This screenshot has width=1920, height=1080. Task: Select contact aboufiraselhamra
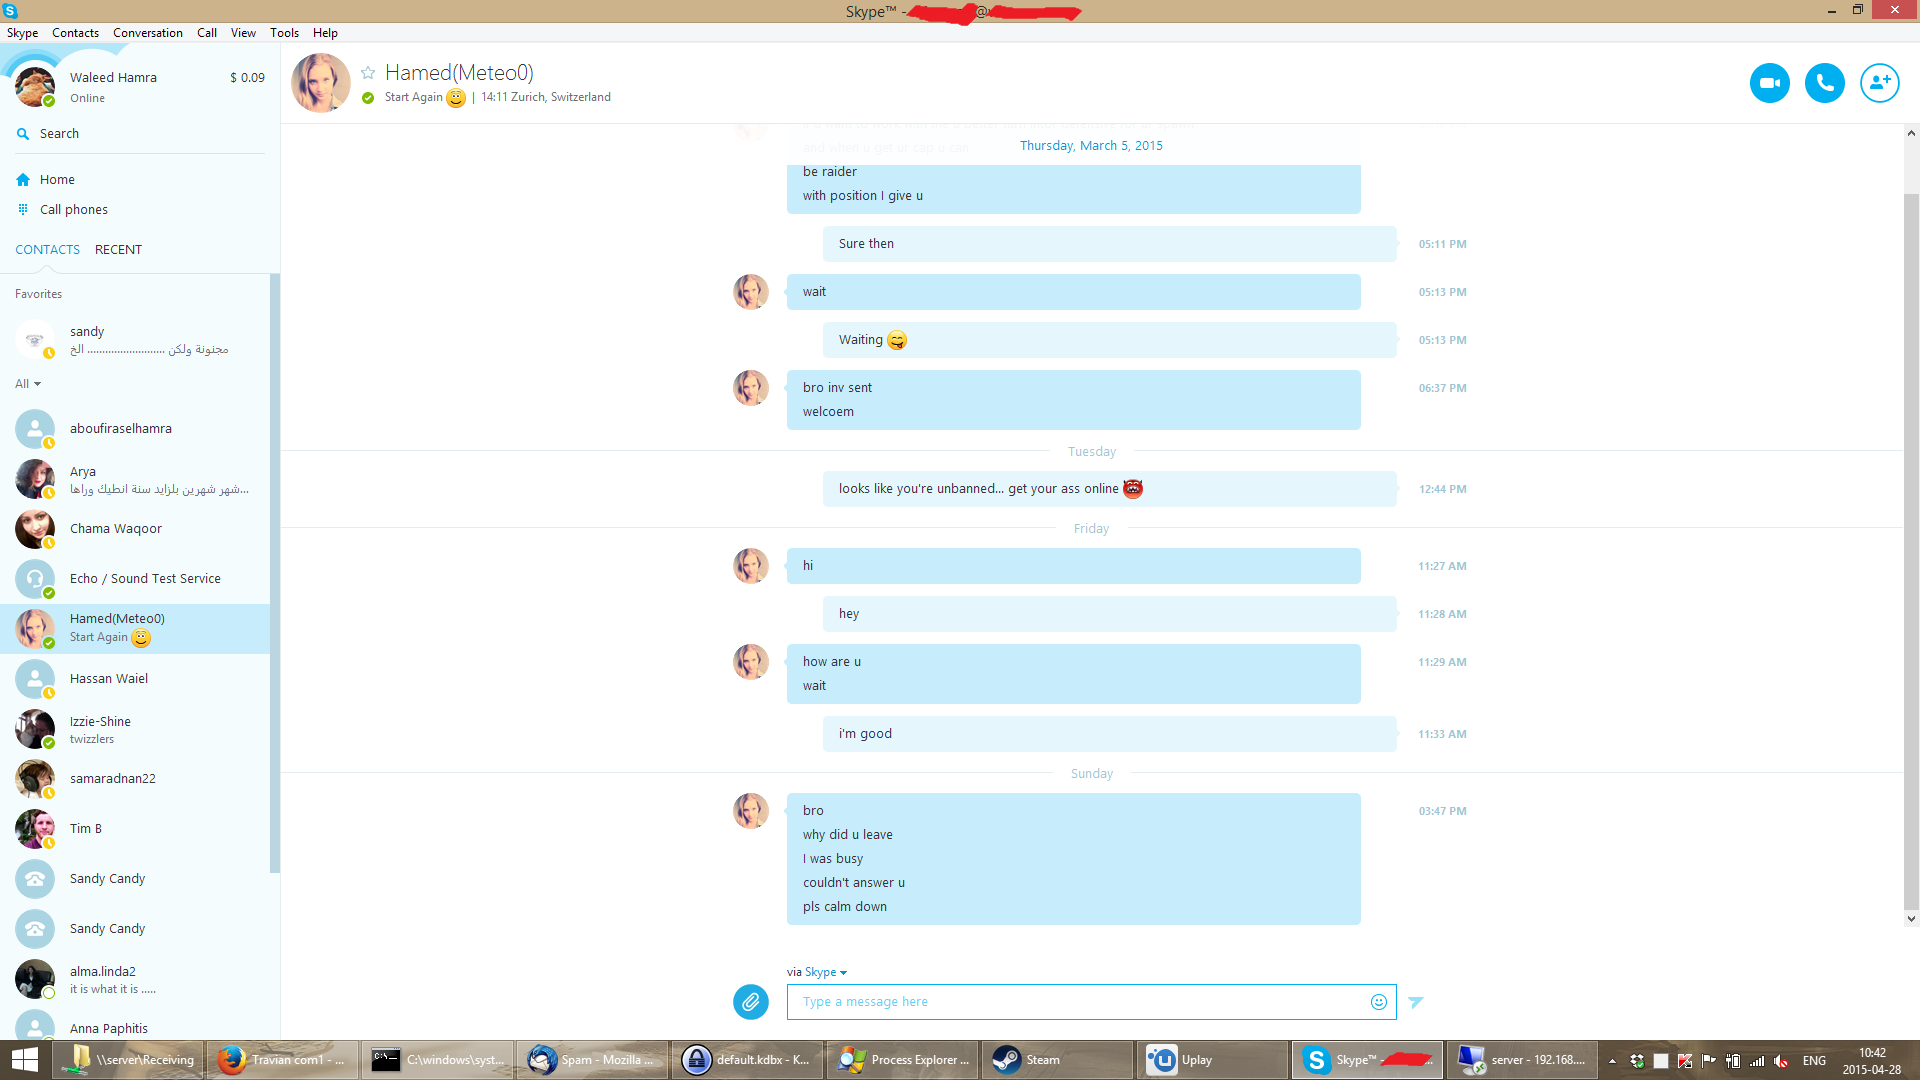(x=135, y=429)
